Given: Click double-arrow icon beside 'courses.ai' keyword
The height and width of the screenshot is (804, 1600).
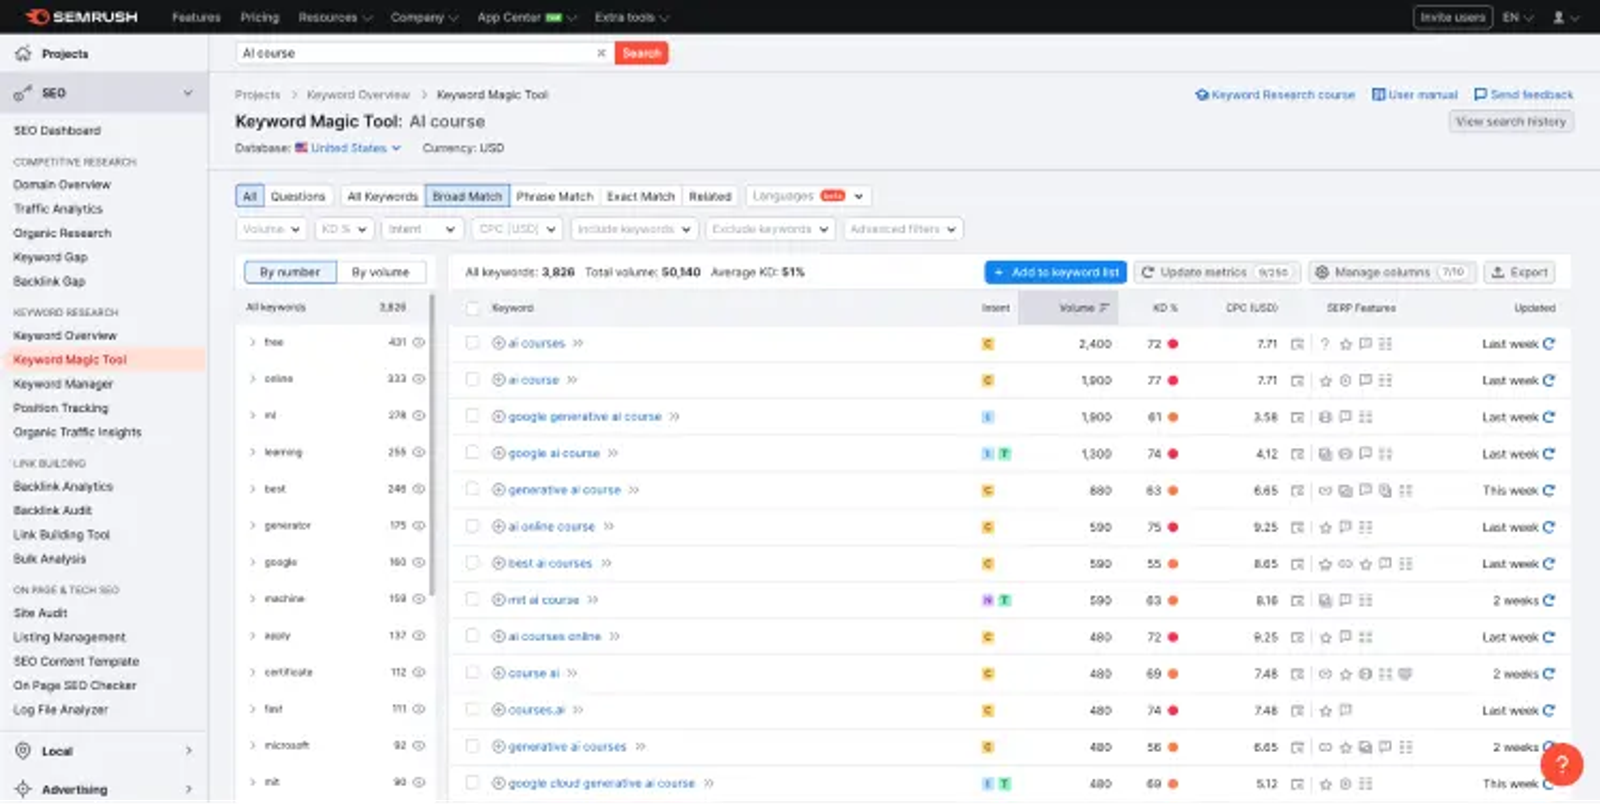Looking at the screenshot, I should point(578,710).
